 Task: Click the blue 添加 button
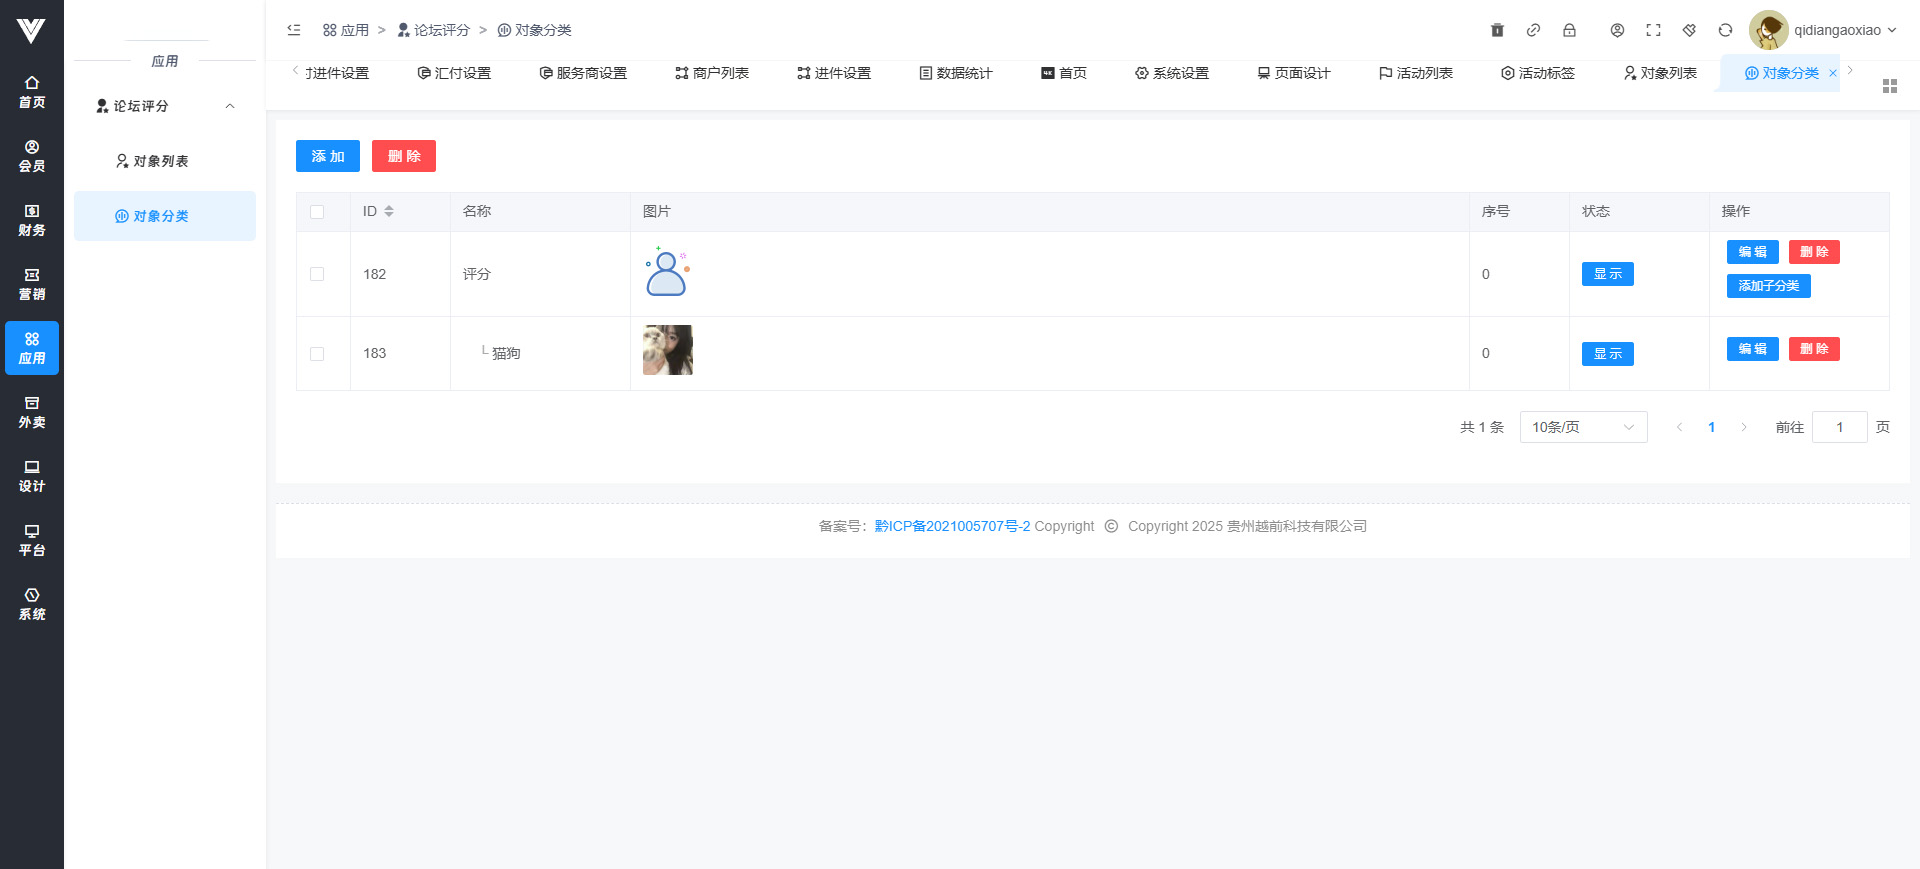pyautogui.click(x=327, y=156)
